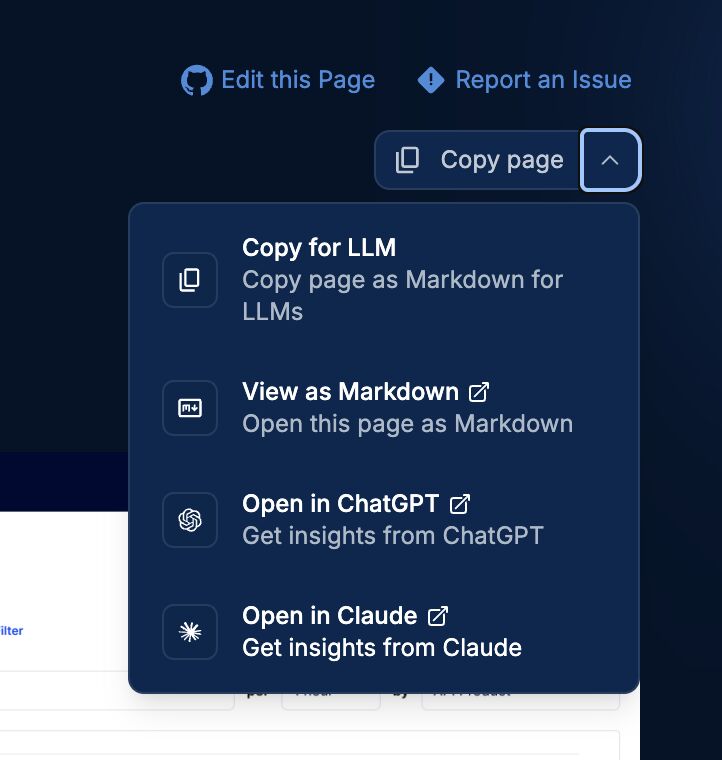
Task: Click the warning diamond icon by Report an Issue
Action: 431,80
